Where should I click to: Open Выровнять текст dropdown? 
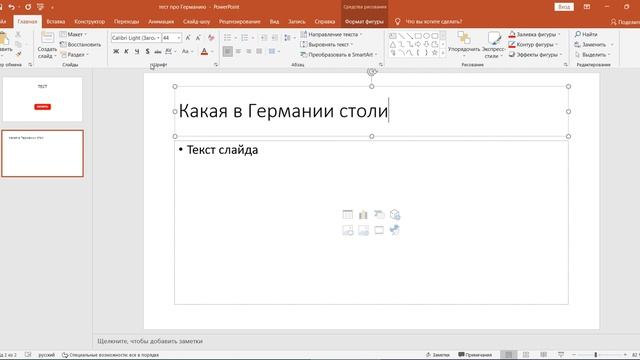tap(327, 44)
